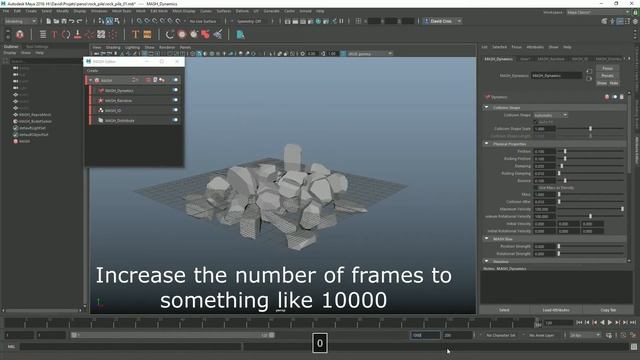Screen dimensions: 640x360
Task: Enable Use Mass as Density checkbox
Action: [x=536, y=188]
